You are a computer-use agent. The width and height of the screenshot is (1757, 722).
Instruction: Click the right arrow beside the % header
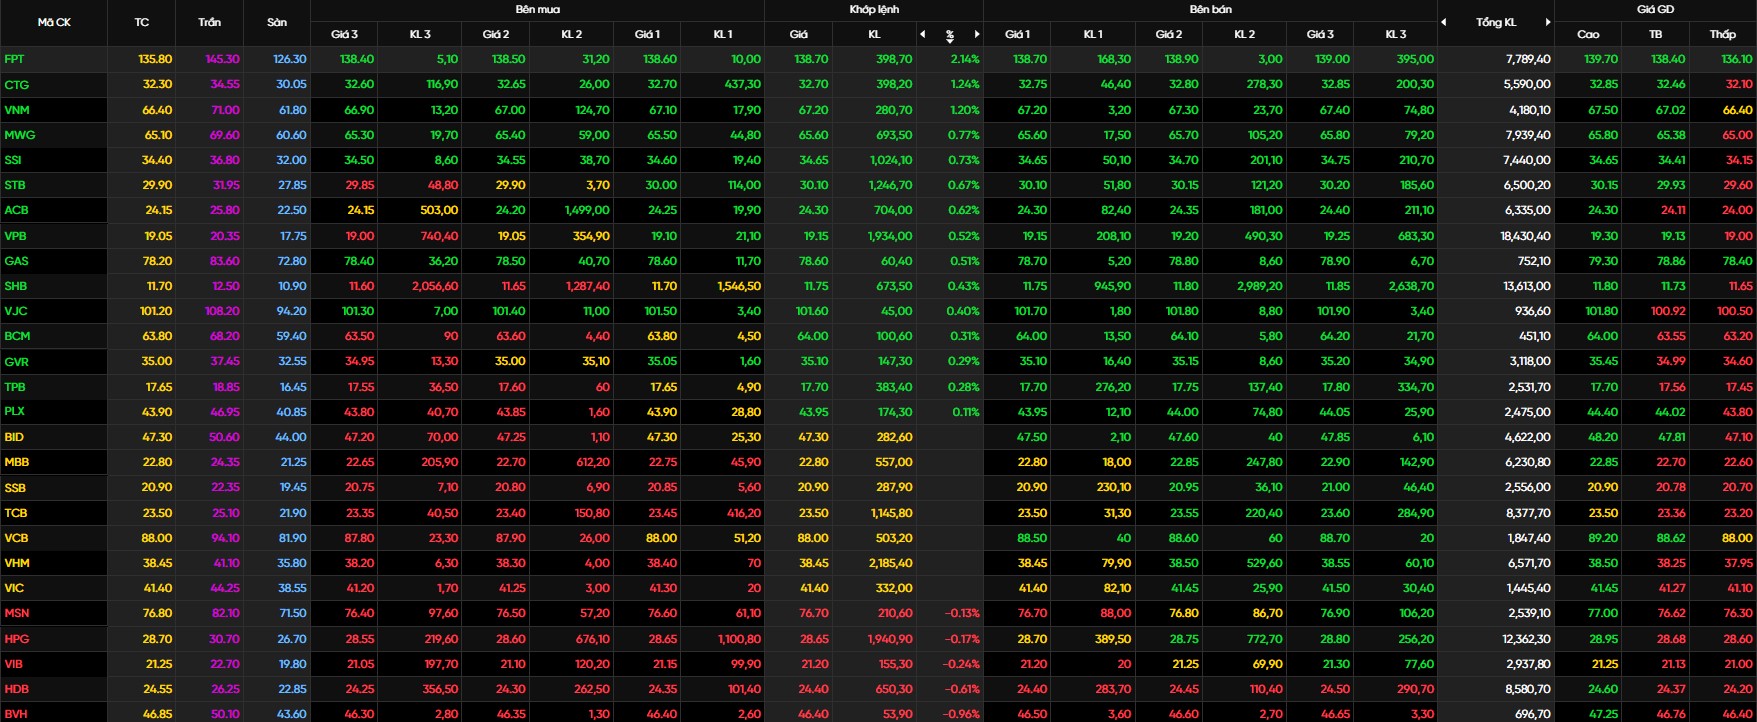[977, 34]
